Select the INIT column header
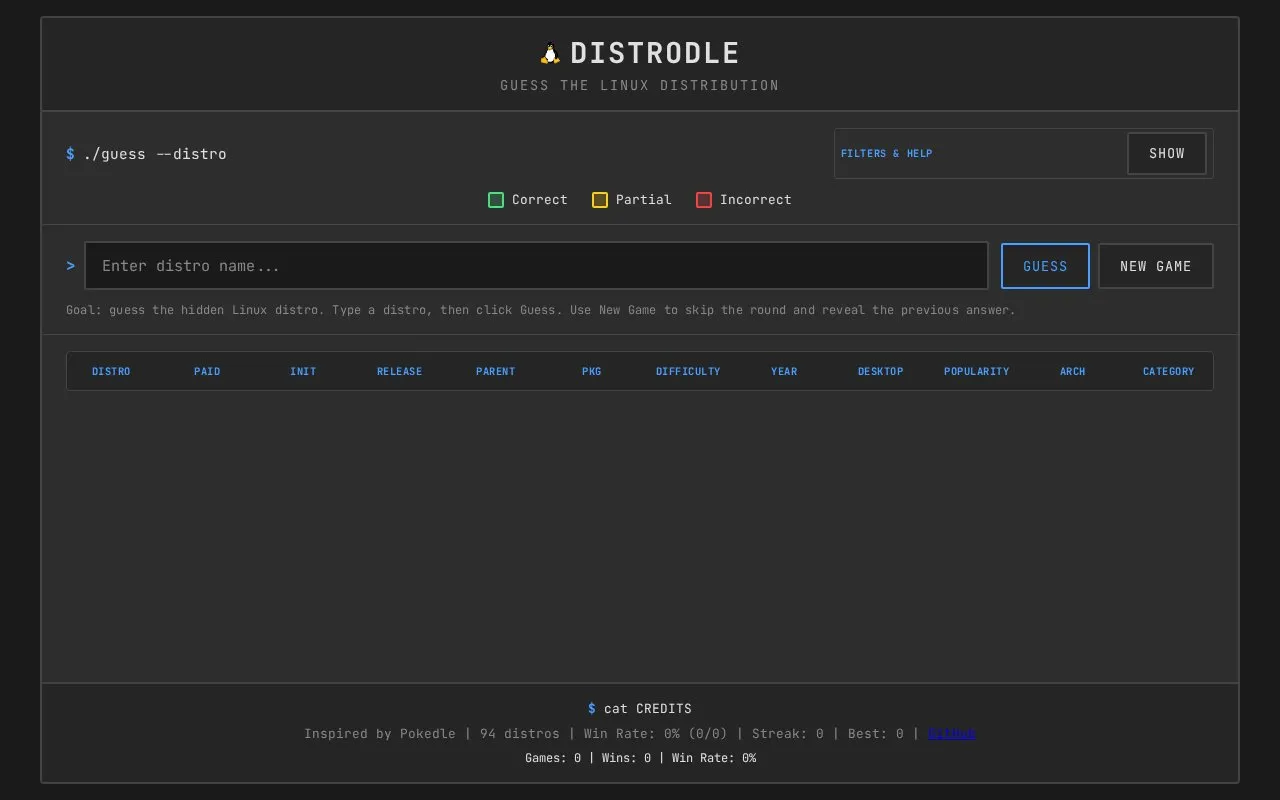Screen dimensions: 1280x800 pyautogui.click(x=303, y=372)
